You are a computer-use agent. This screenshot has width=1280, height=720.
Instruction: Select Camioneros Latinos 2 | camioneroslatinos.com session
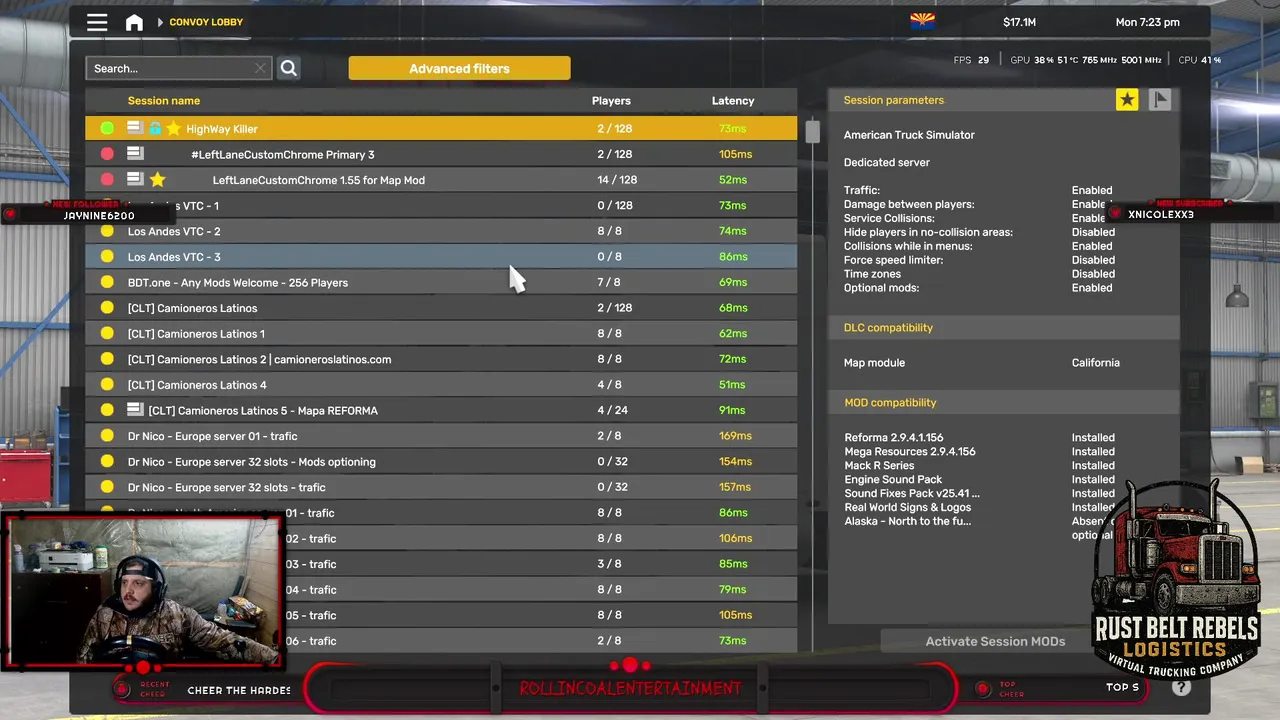pos(441,359)
